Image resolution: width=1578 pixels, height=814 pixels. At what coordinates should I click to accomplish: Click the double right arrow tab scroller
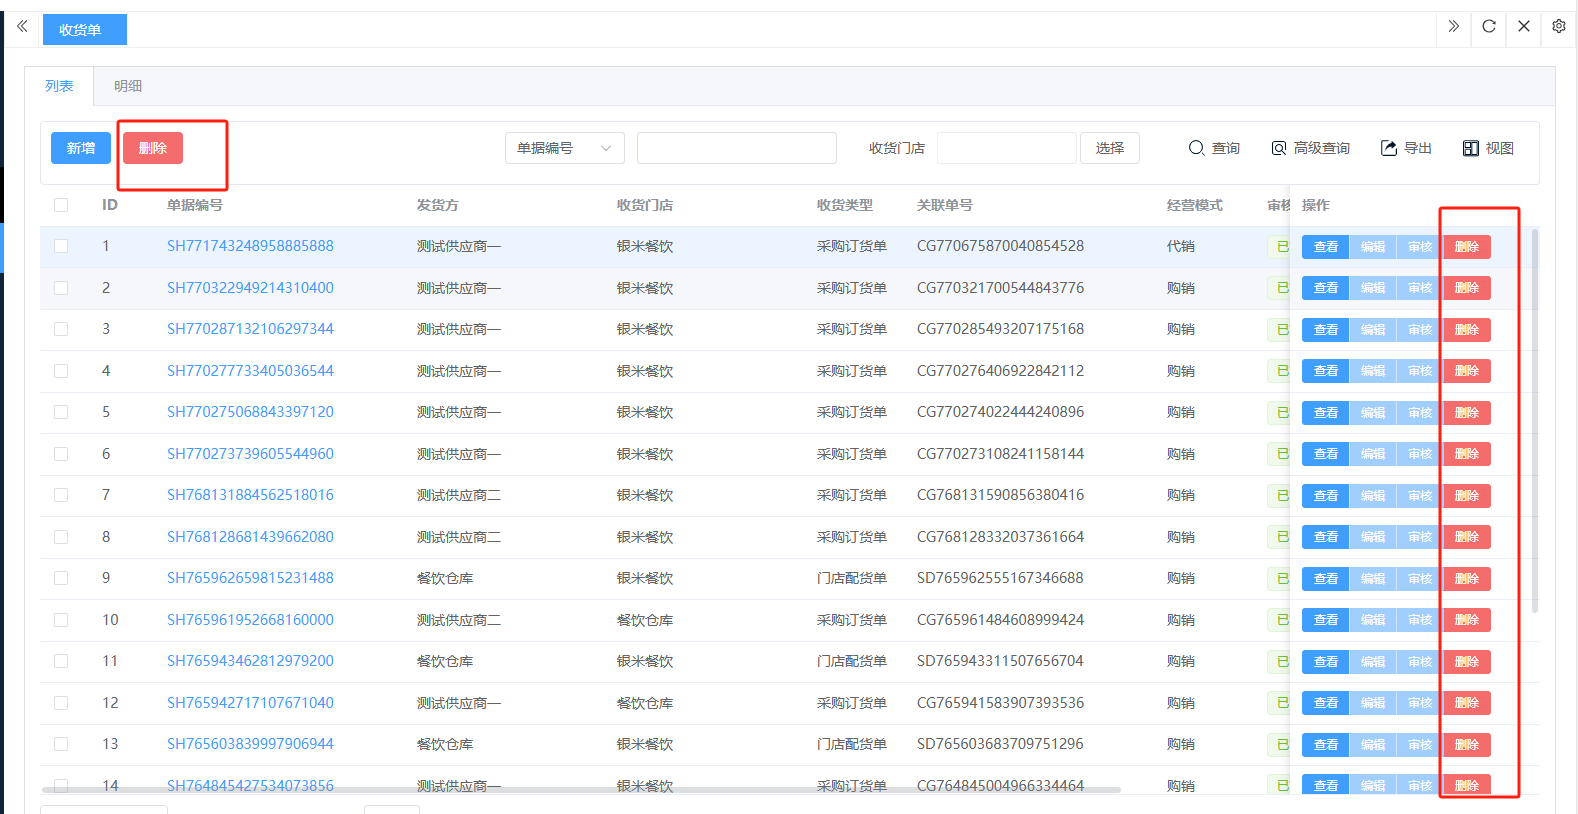(1453, 27)
